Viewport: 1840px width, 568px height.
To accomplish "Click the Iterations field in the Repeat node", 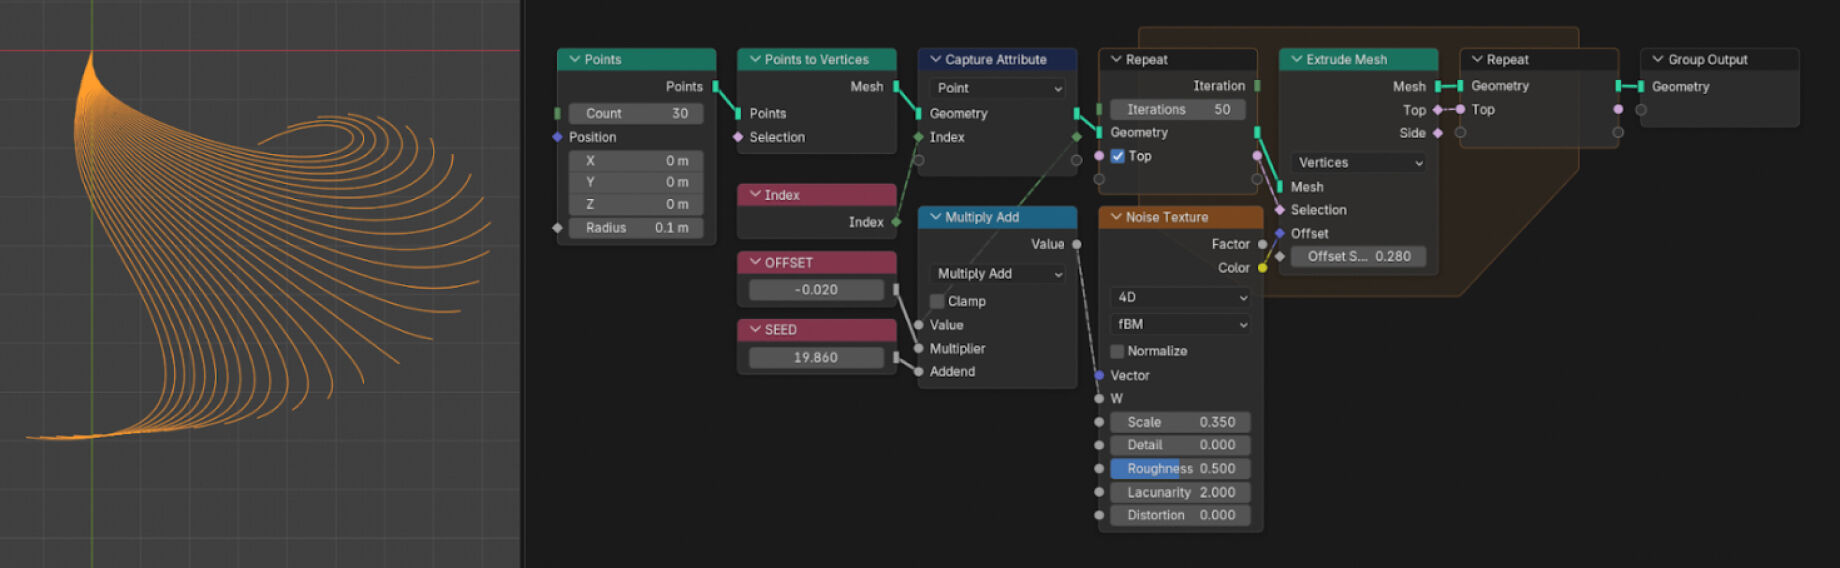I will click(x=1177, y=109).
